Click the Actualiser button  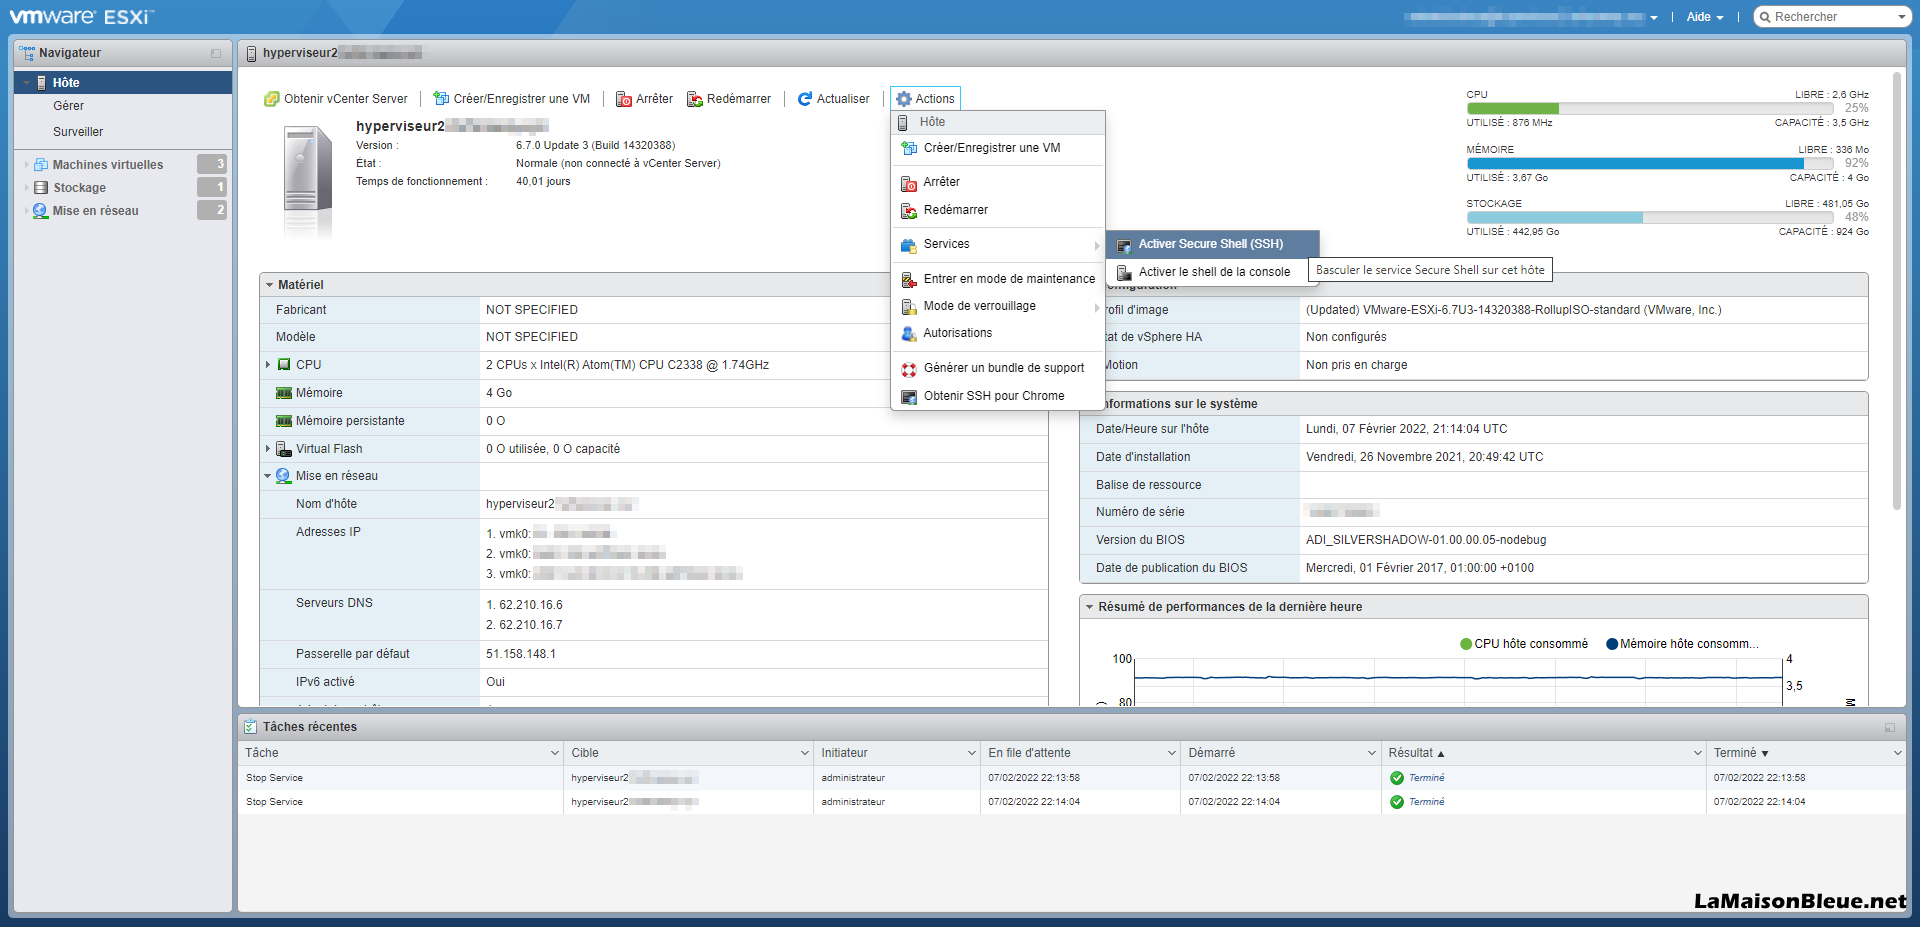(x=833, y=99)
